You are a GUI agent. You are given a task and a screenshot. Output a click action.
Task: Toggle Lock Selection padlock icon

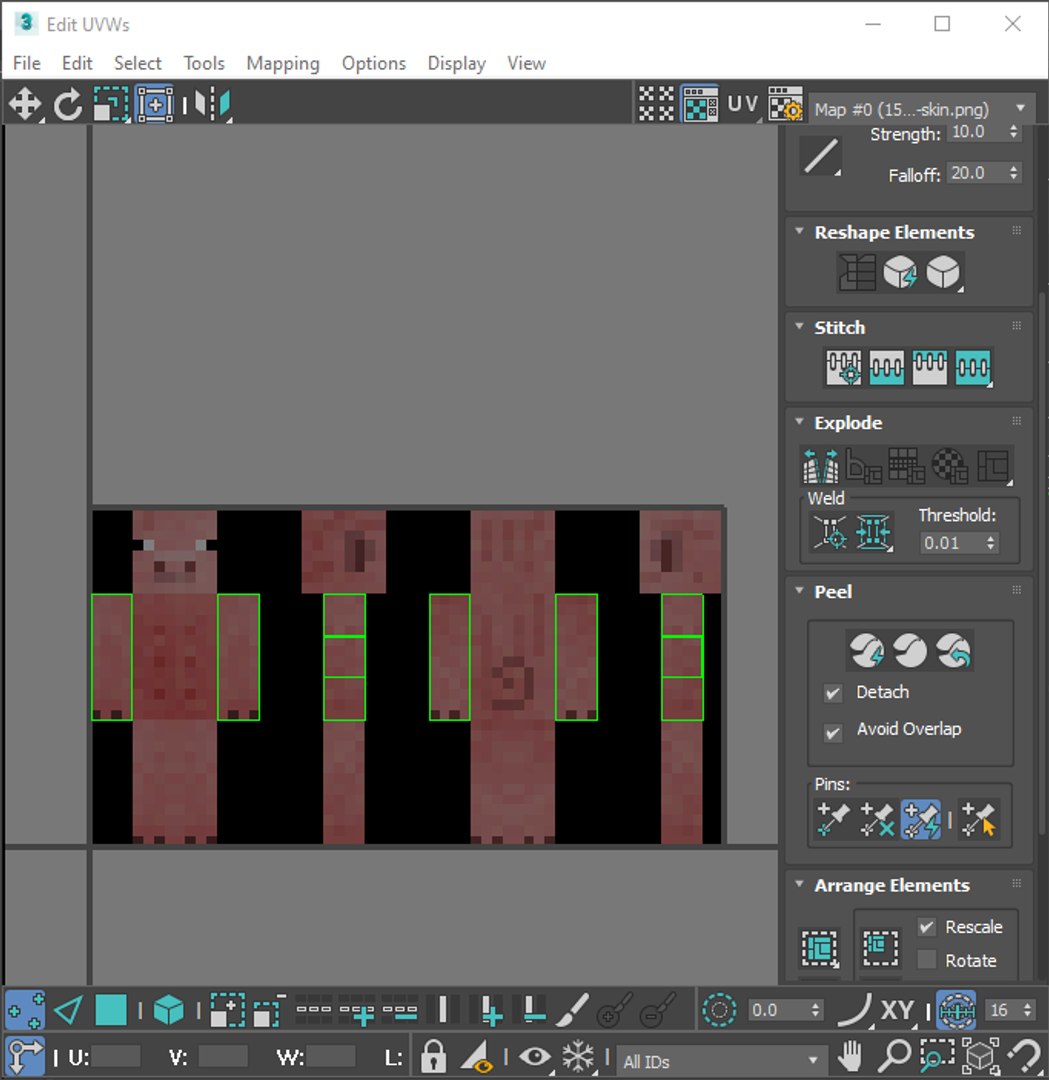click(433, 1055)
